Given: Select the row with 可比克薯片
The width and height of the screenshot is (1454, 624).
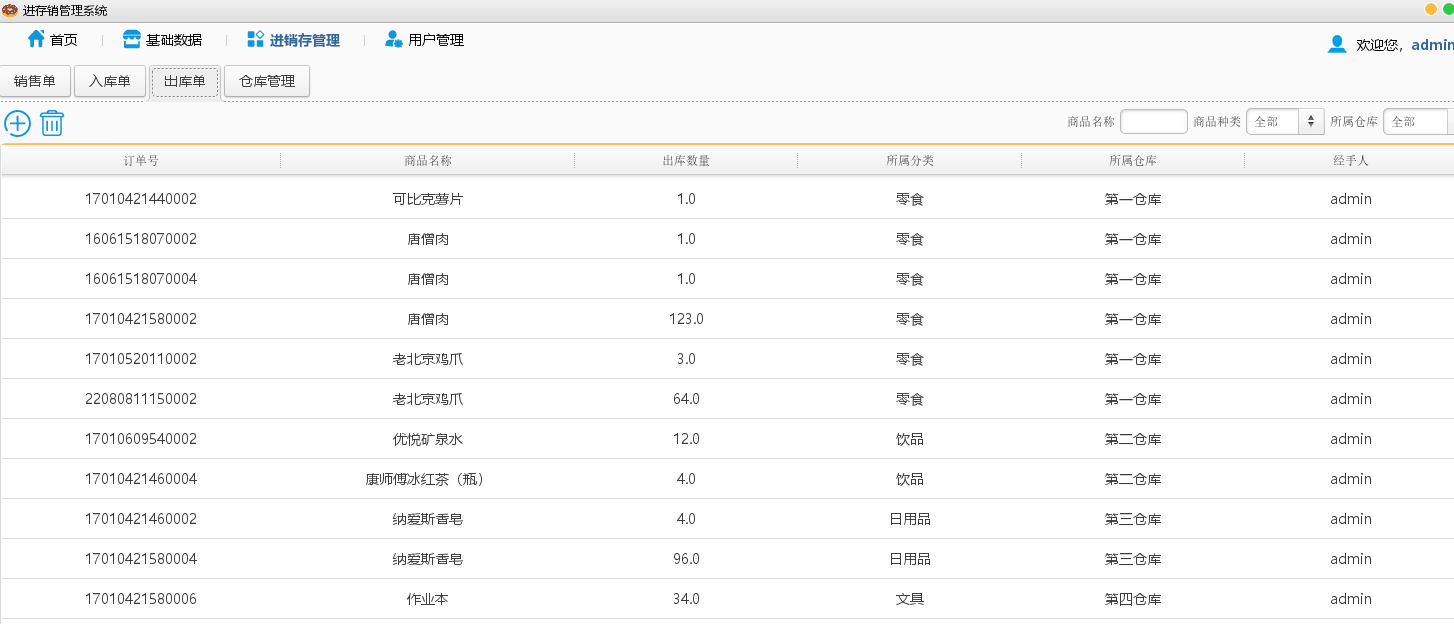Looking at the screenshot, I should (427, 199).
